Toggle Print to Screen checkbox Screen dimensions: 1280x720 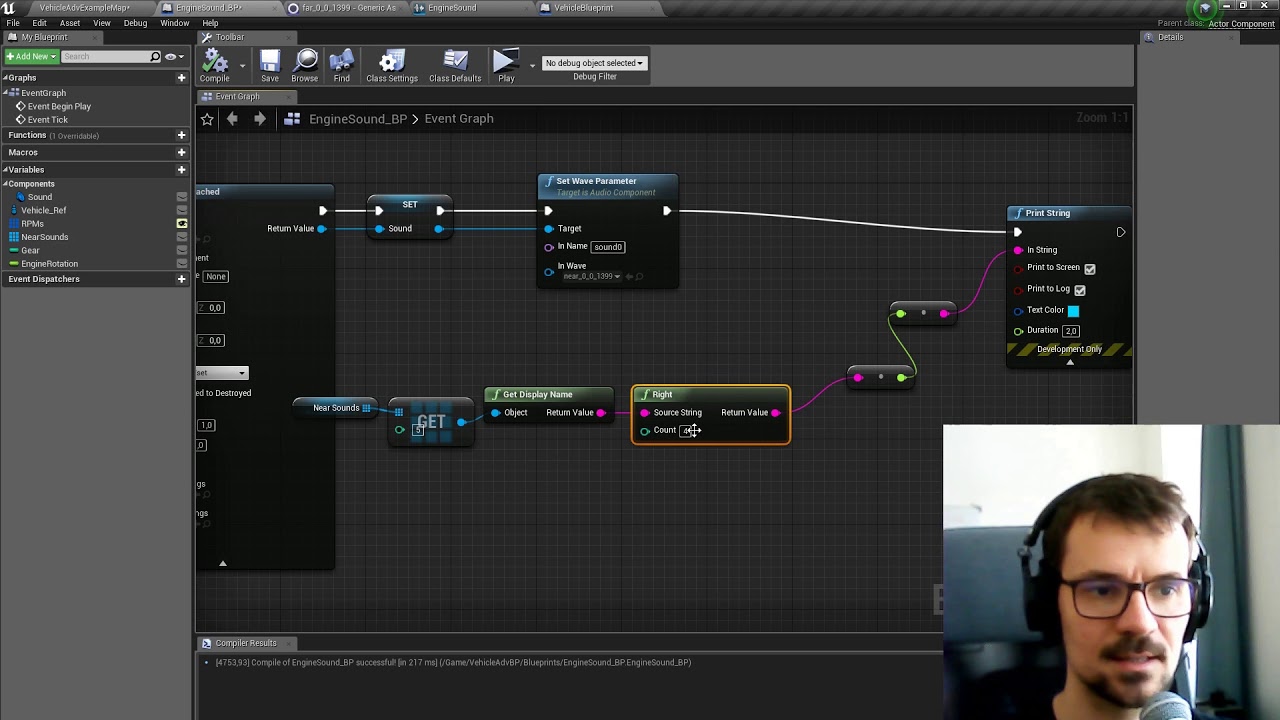tap(1090, 268)
